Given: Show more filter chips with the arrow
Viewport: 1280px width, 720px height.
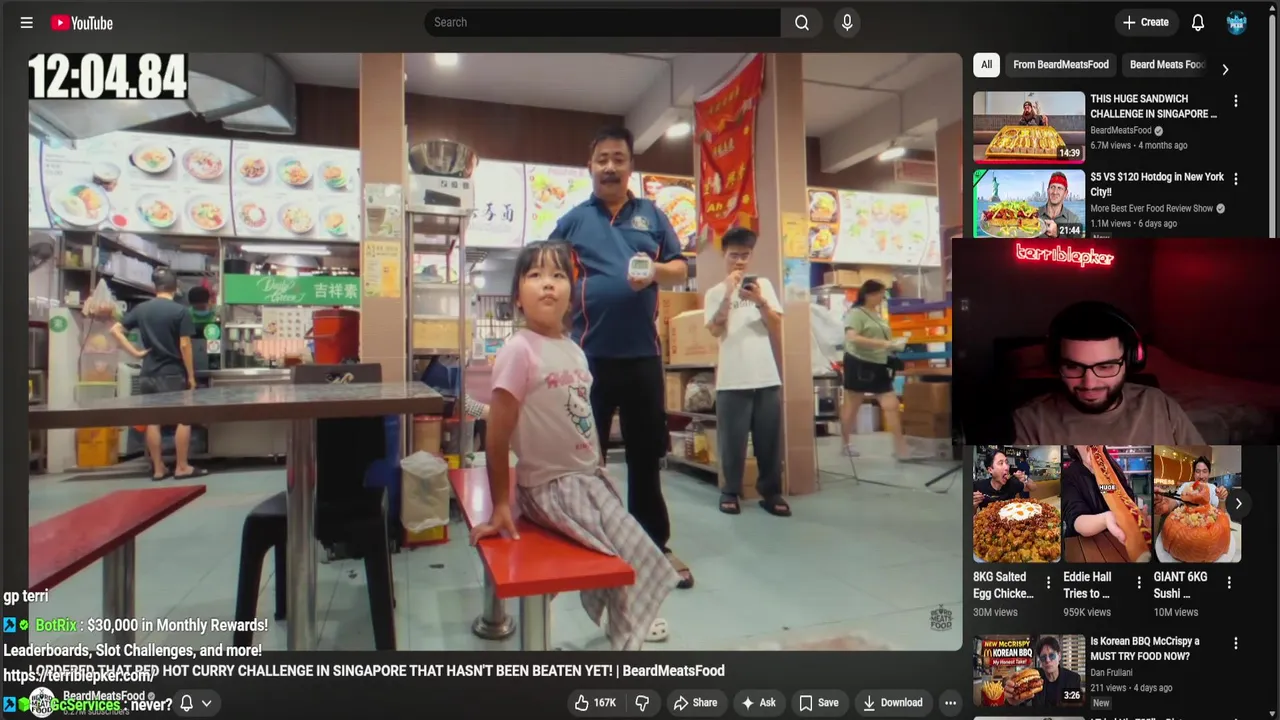Looking at the screenshot, I should click(1225, 69).
